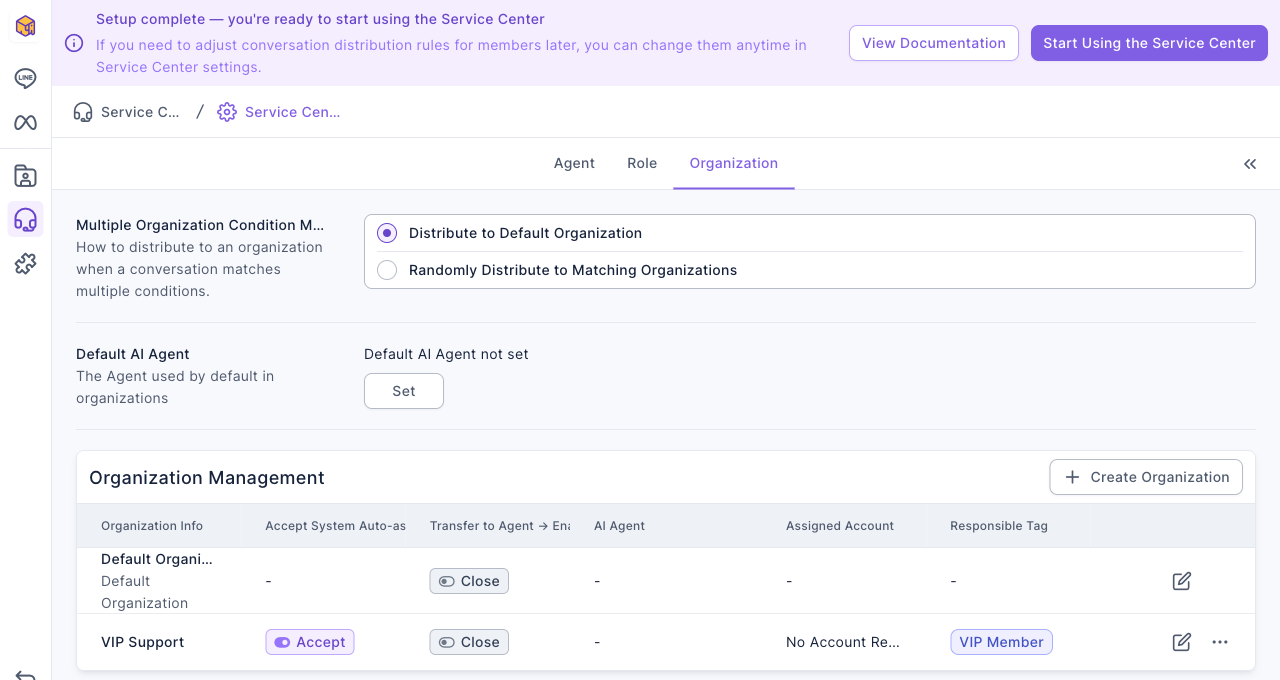Screen dimensions: 1280x680
Task: Click the back arrow icon at sidebar bottom
Action: tap(25, 675)
